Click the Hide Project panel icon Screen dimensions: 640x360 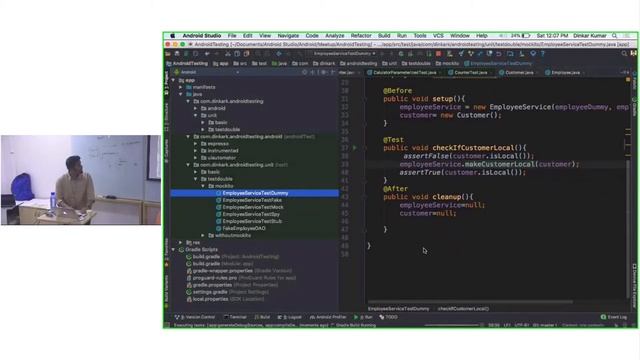click(x=333, y=72)
